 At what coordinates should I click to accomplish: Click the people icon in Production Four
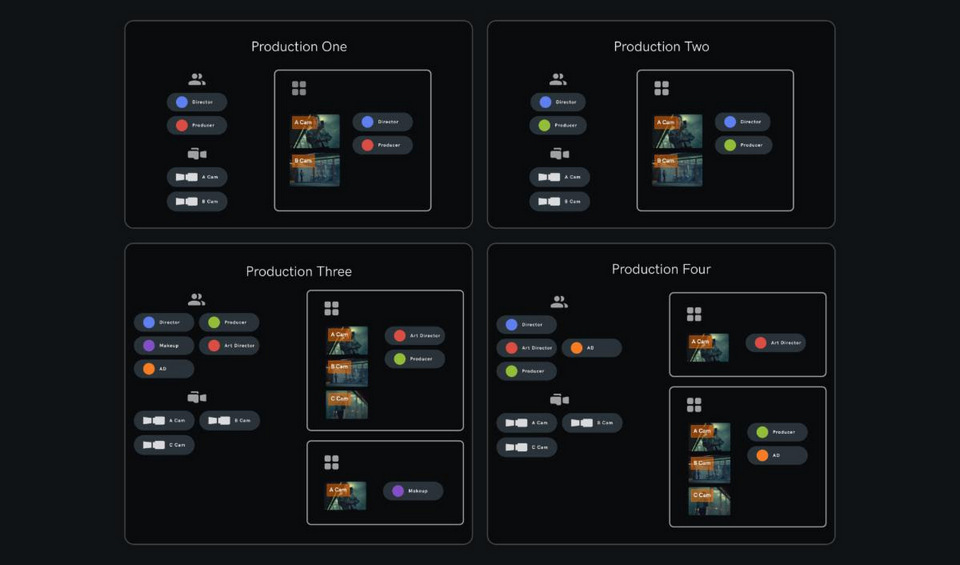[559, 301]
